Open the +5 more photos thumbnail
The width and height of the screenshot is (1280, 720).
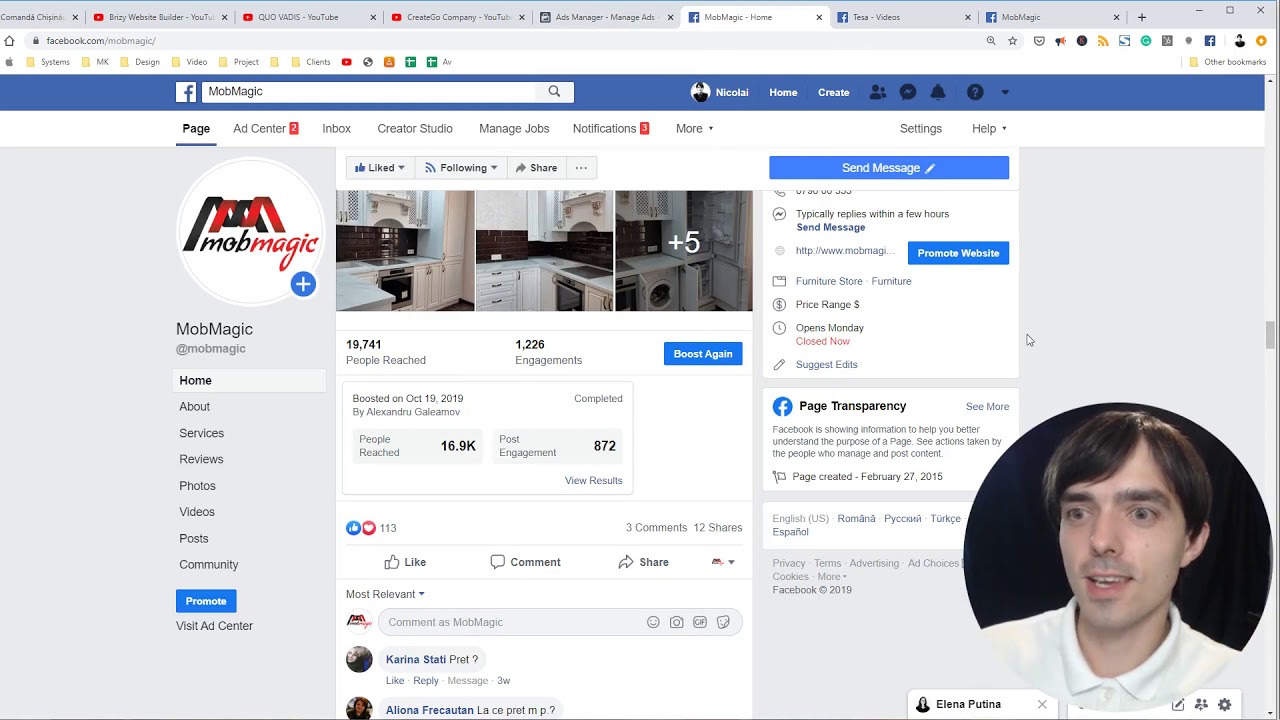tap(684, 251)
